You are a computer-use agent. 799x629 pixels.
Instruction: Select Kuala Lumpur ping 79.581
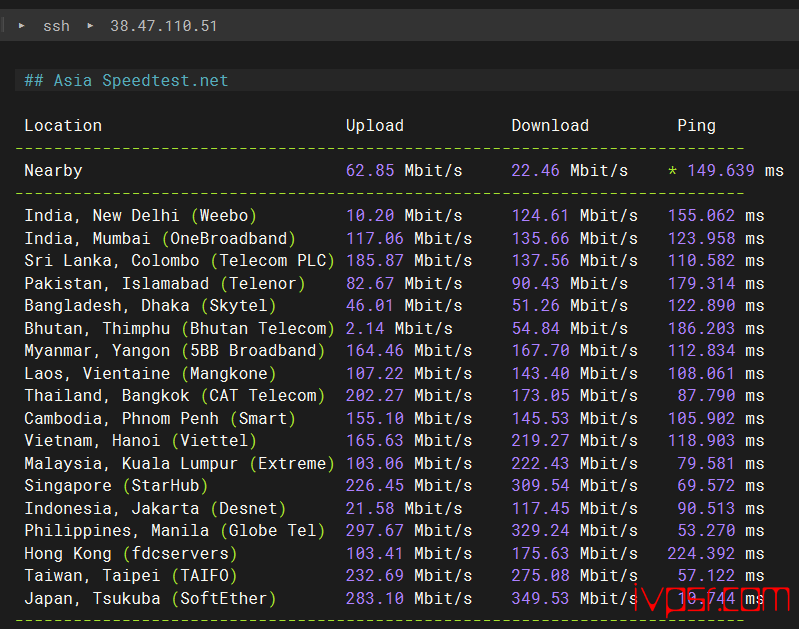(706, 463)
